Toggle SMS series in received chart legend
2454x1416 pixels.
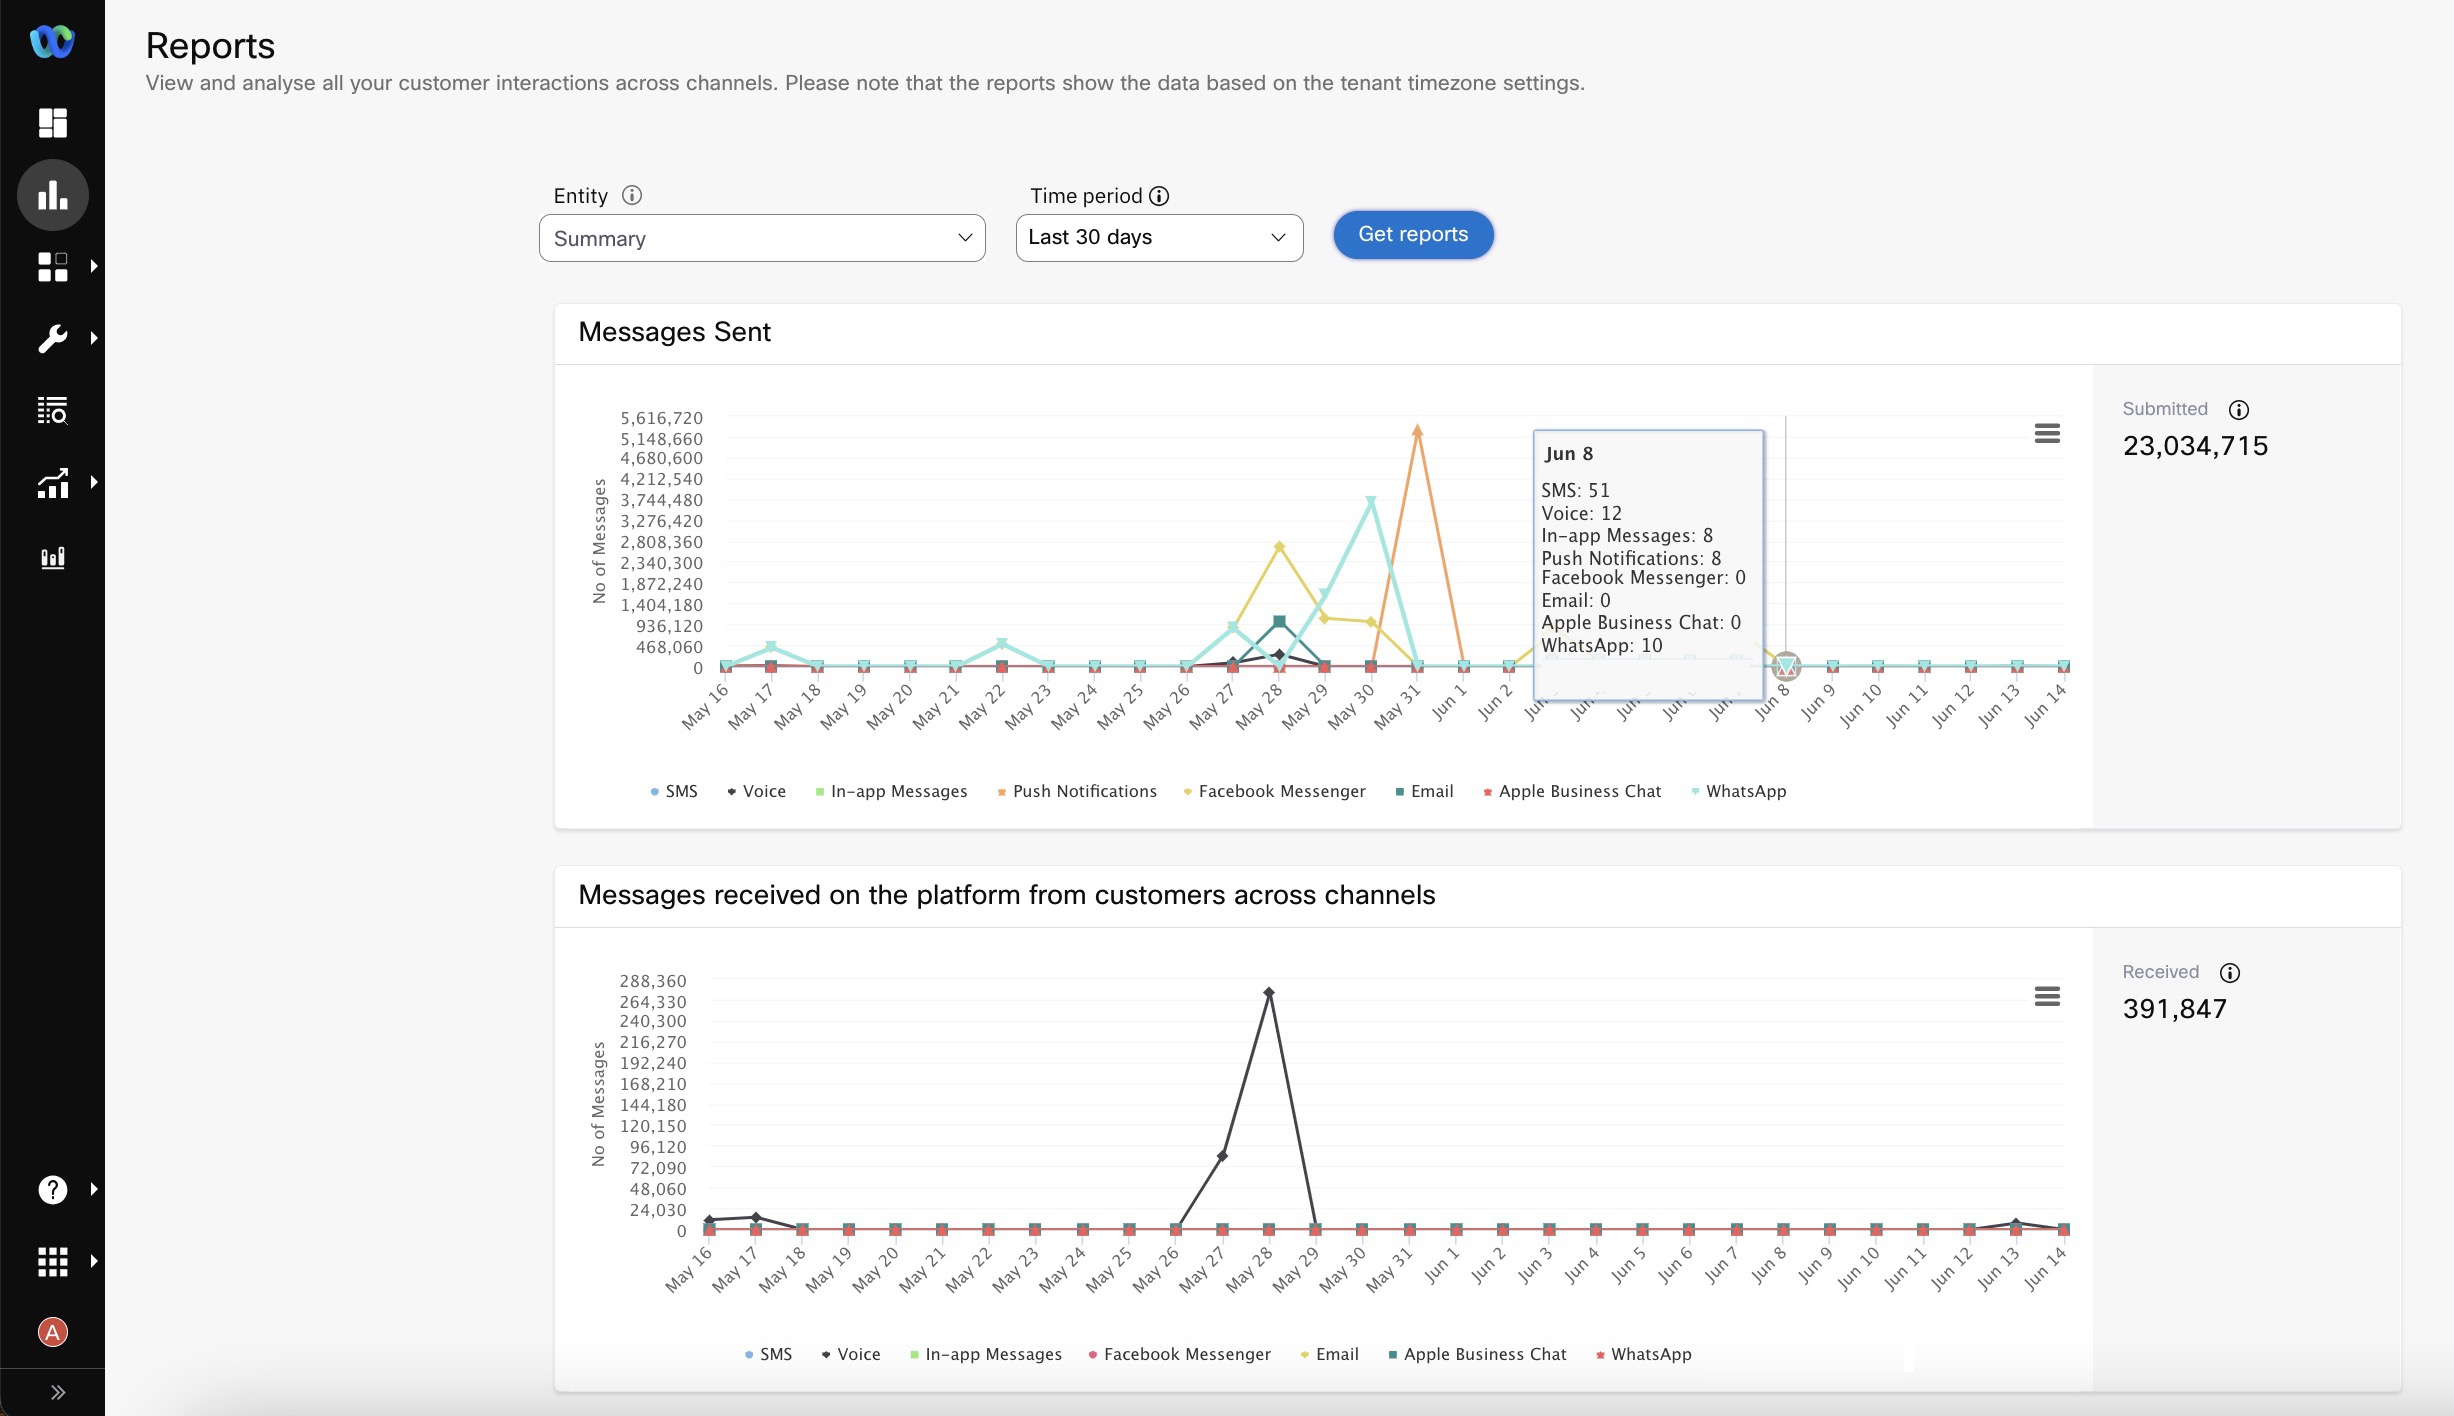pos(768,1354)
